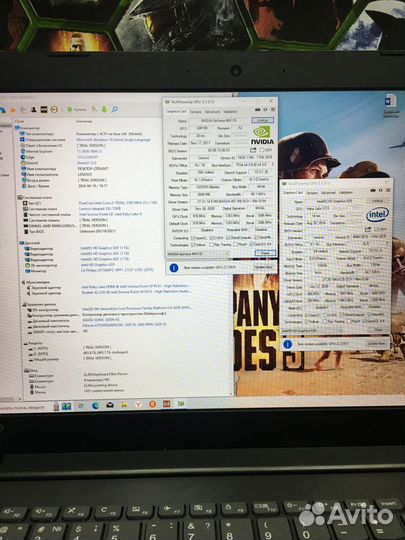Click the Close button in NVIDIA GPU-Z
This screenshot has height=540, width=405.
(265, 253)
